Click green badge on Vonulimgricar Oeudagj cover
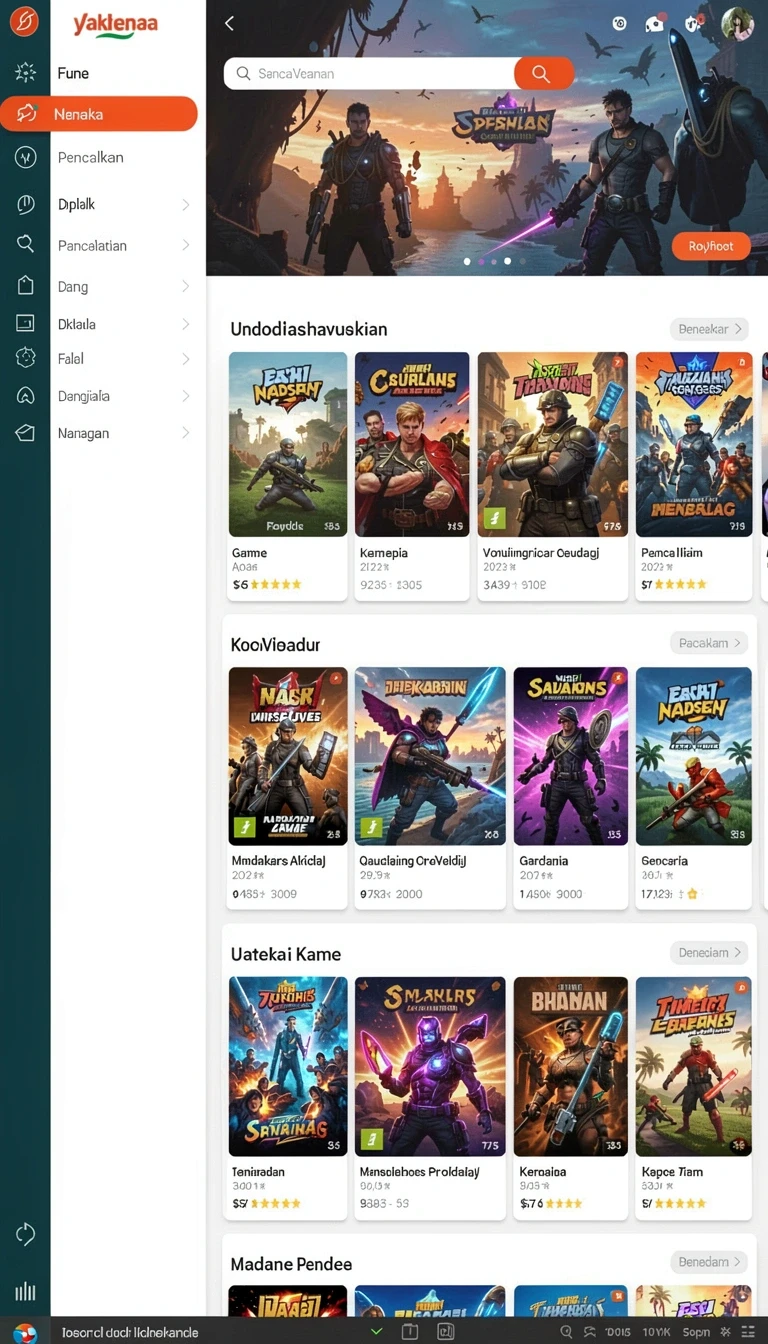 [495, 519]
